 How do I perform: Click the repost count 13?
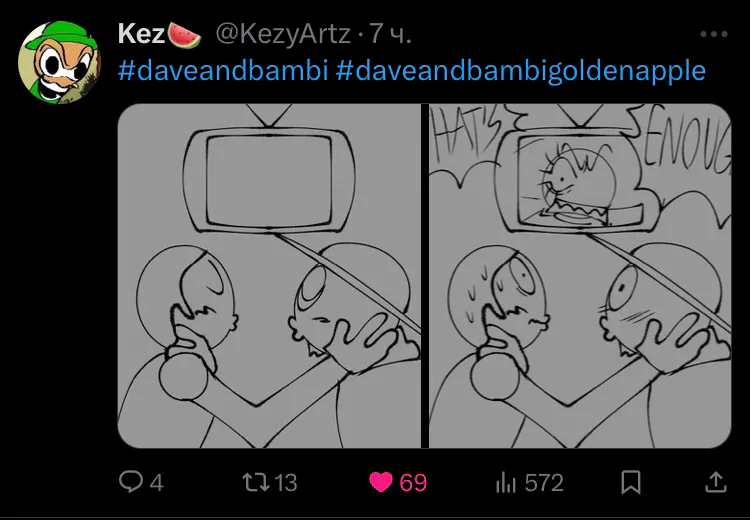click(x=286, y=483)
